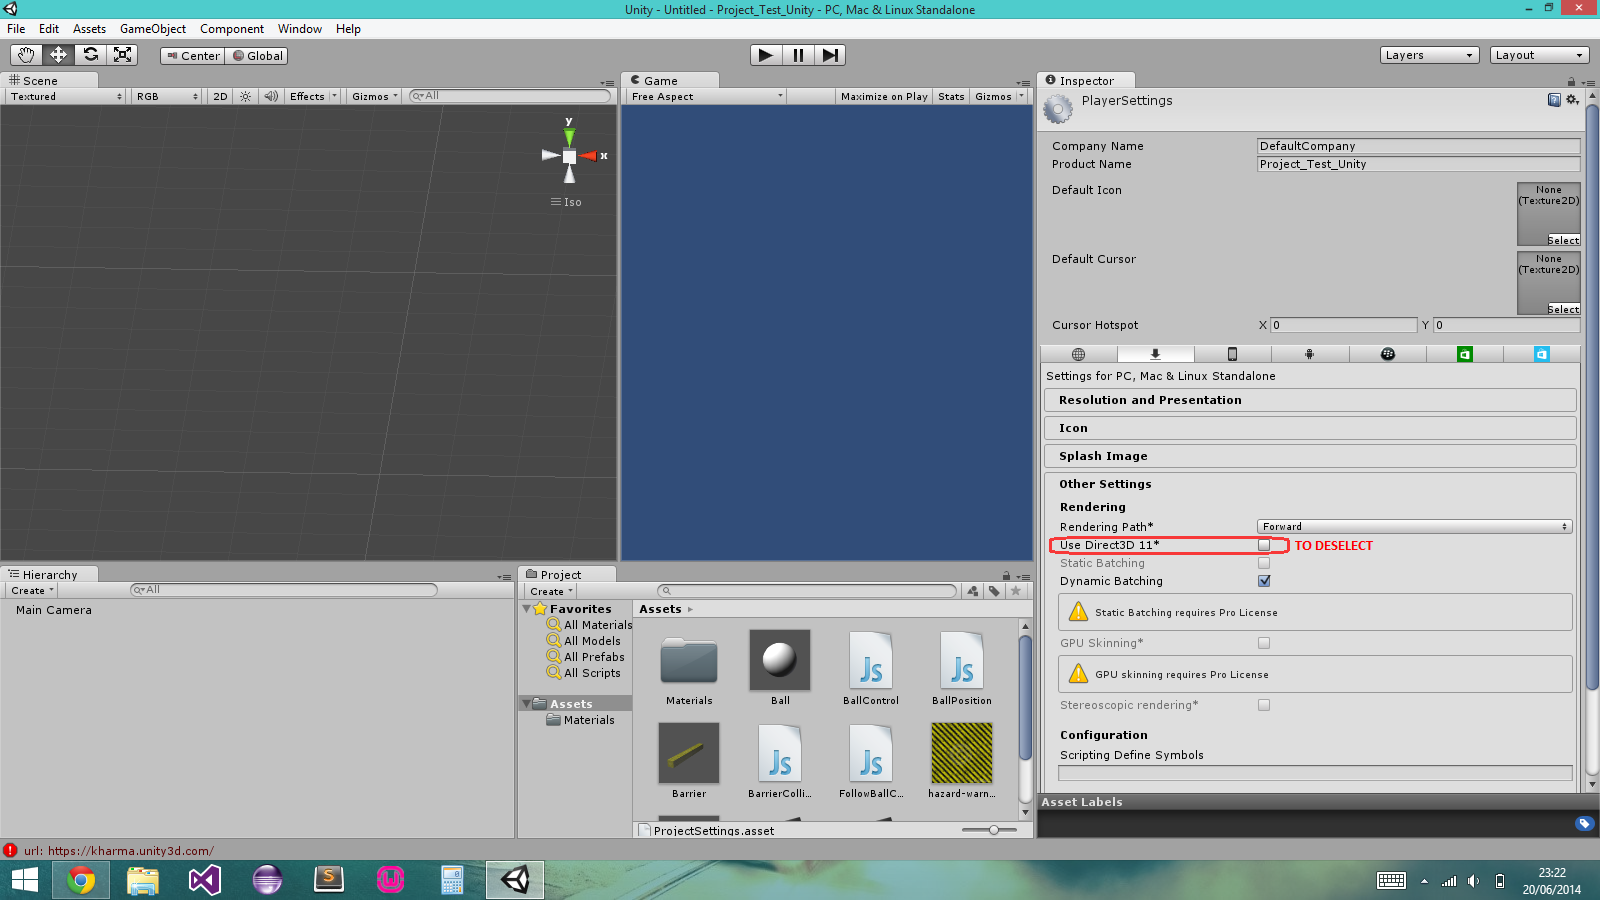Open PC Mac Linux Standalone platform tab

tap(1155, 354)
